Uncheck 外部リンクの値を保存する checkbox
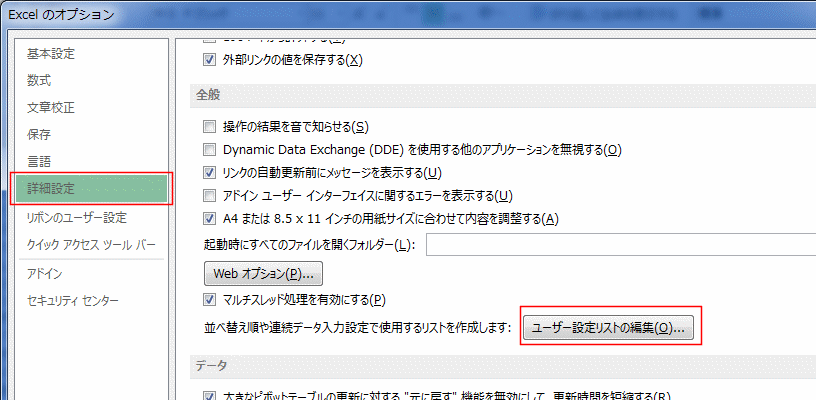Image resolution: width=816 pixels, height=400 pixels. click(x=209, y=60)
